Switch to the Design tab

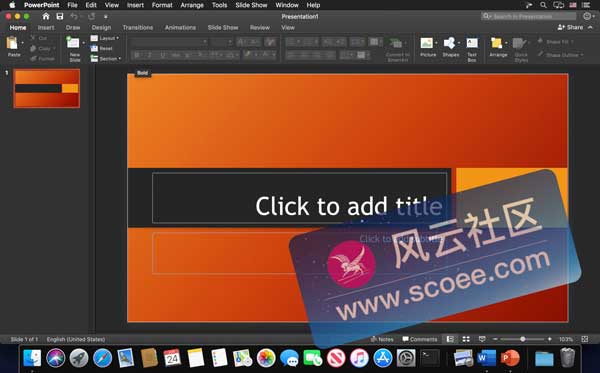tap(101, 28)
